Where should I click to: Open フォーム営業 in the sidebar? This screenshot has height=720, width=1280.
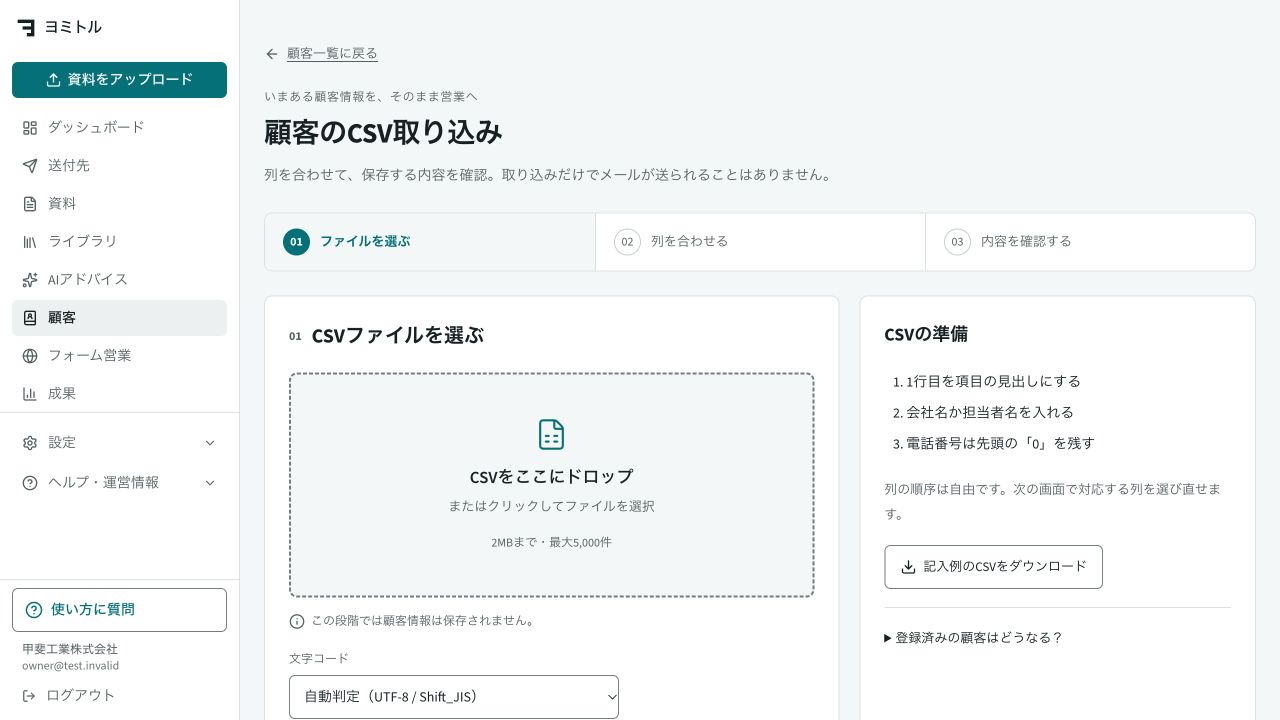120,356
